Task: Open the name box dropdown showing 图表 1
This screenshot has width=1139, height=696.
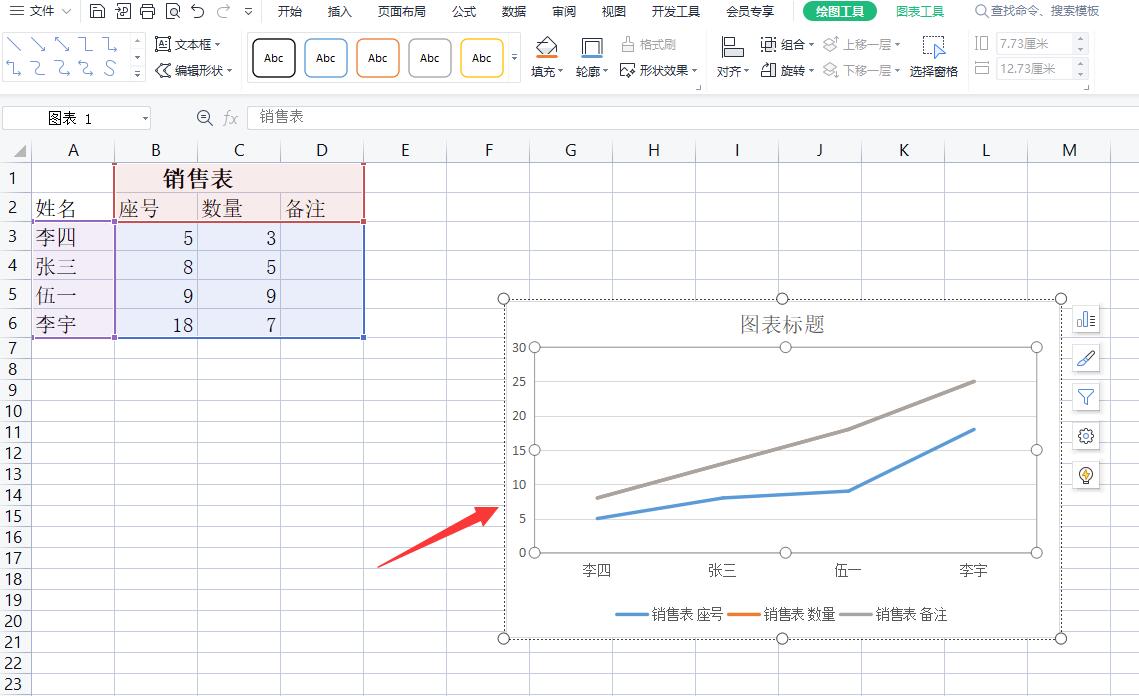Action: pos(145,118)
